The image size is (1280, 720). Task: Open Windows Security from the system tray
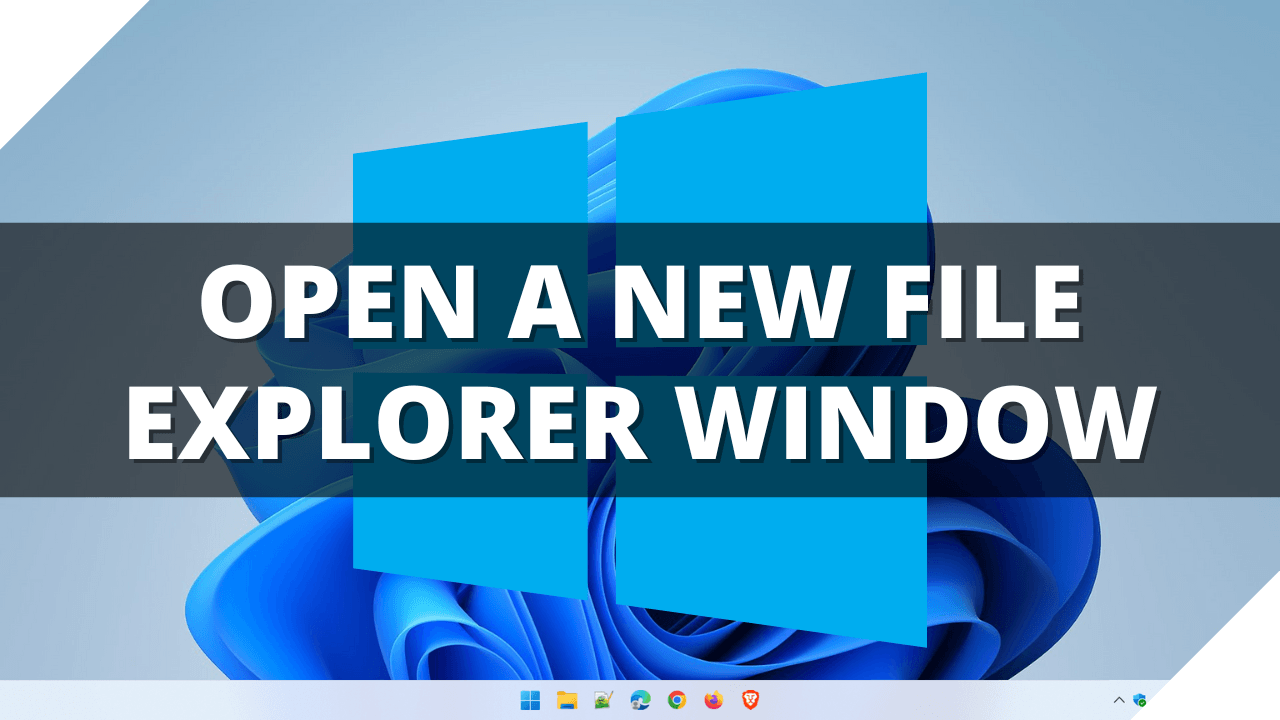(1139, 699)
